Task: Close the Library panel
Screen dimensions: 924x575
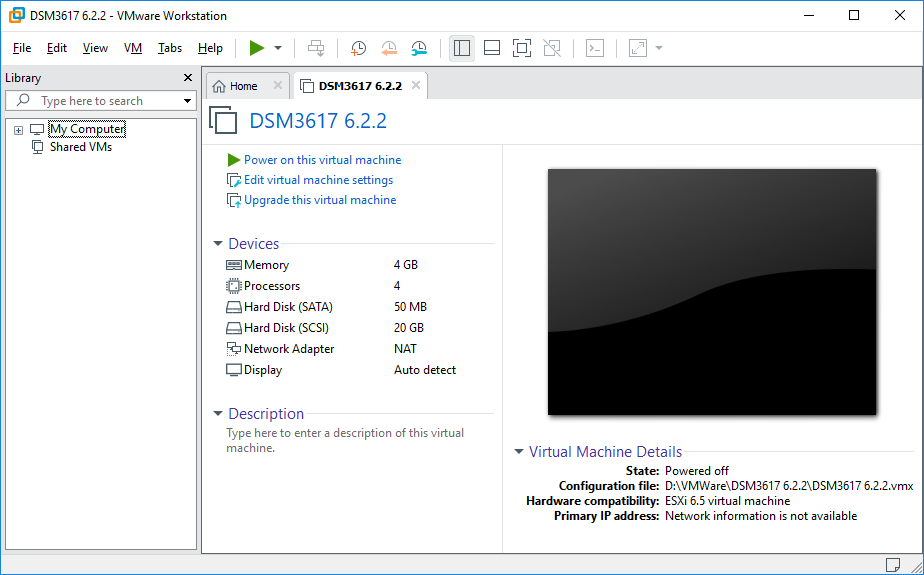Action: [x=188, y=78]
